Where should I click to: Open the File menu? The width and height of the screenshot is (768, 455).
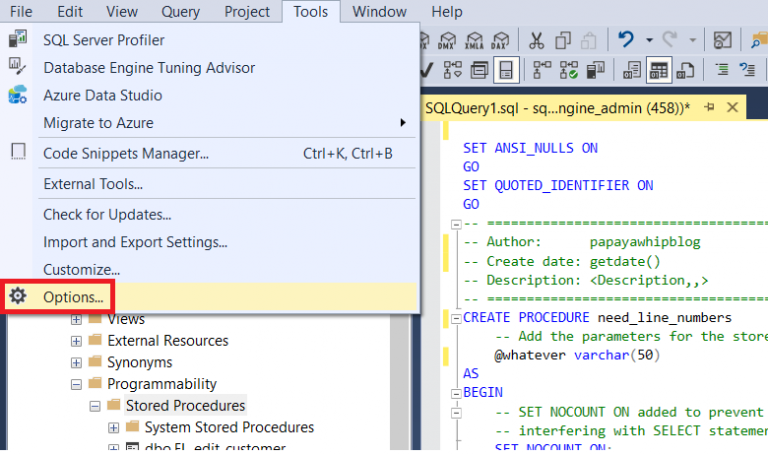21,11
